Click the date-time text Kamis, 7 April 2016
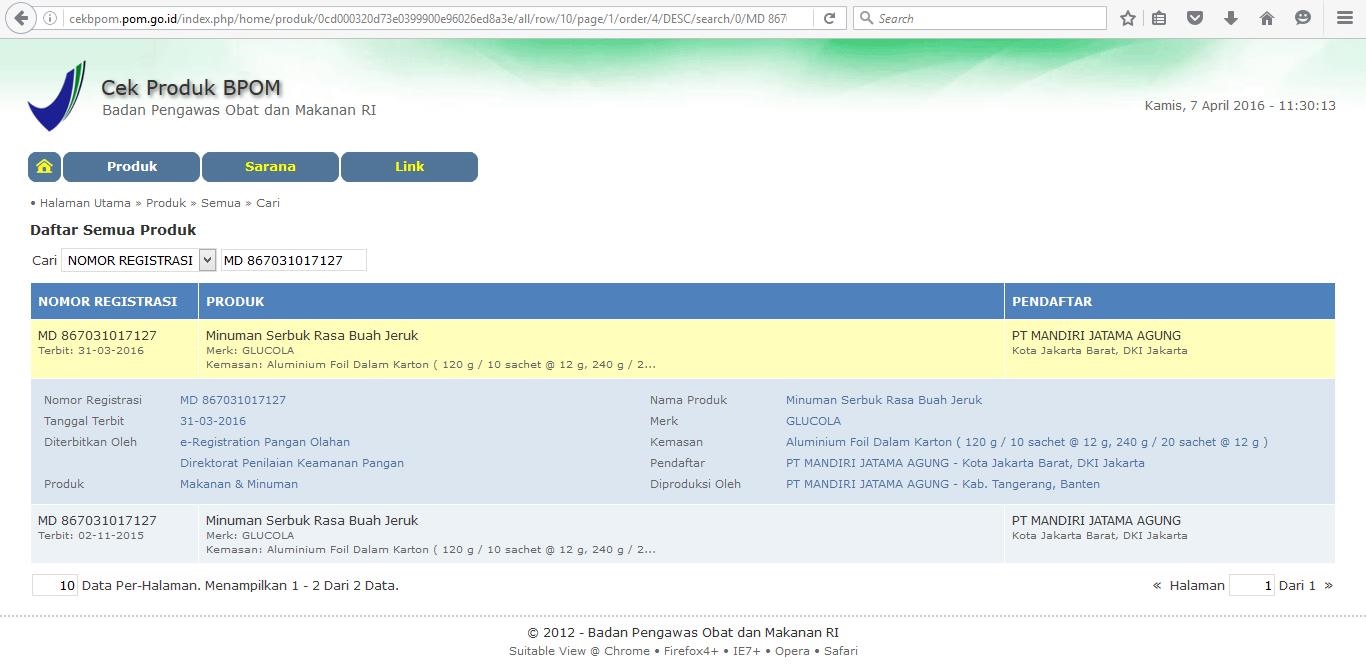 click(x=1240, y=105)
